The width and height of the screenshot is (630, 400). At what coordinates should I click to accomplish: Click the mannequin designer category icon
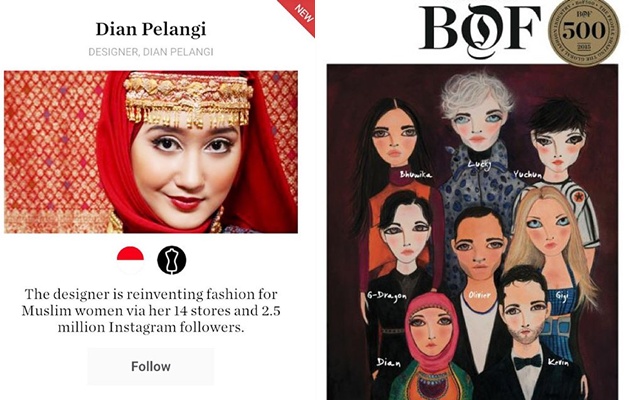pyautogui.click(x=172, y=260)
